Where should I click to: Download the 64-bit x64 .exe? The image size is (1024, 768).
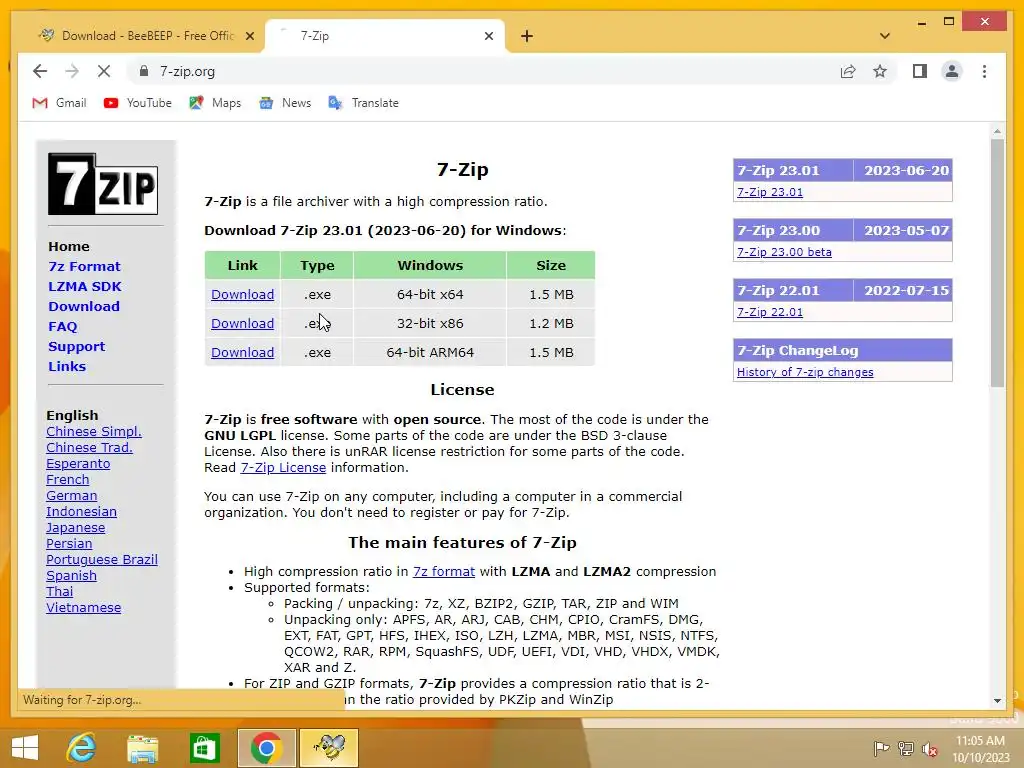tap(242, 295)
